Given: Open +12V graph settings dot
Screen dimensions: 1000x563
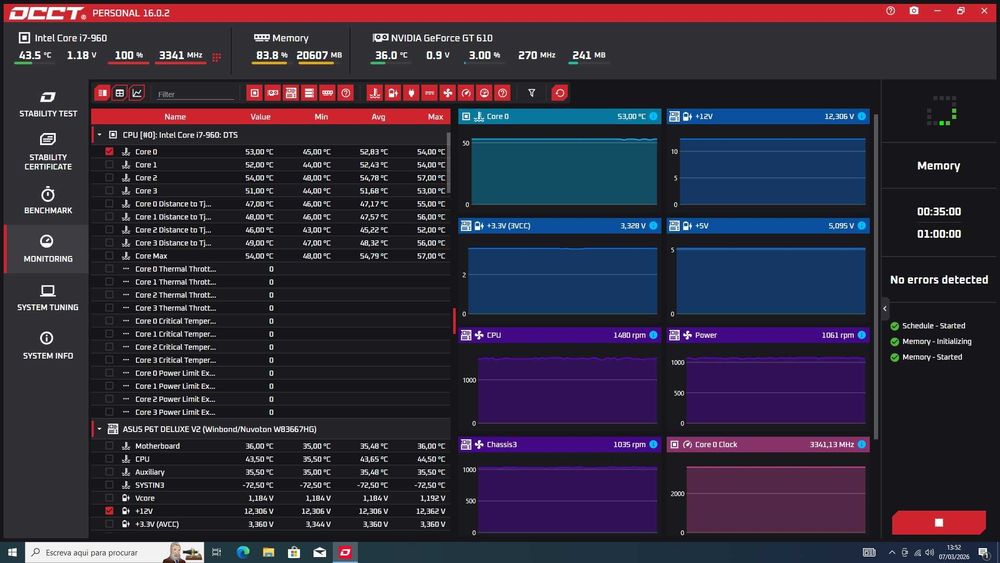Looking at the screenshot, I should (862, 116).
